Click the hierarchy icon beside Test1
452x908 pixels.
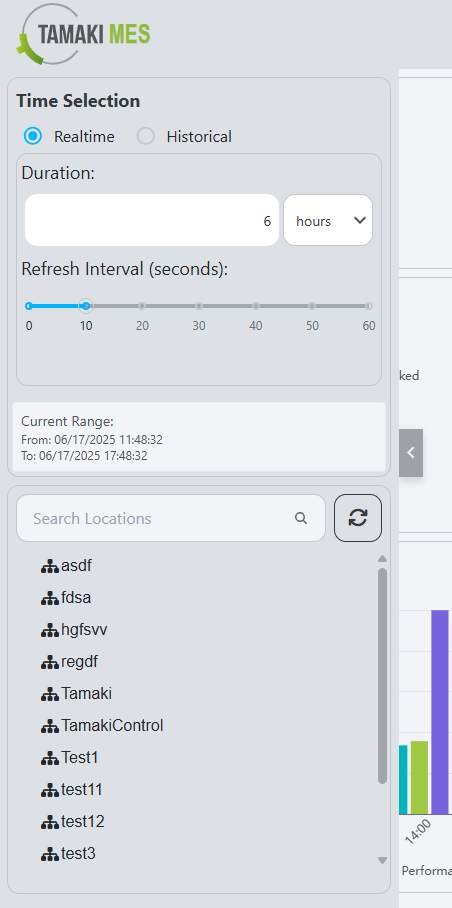pyautogui.click(x=50, y=759)
